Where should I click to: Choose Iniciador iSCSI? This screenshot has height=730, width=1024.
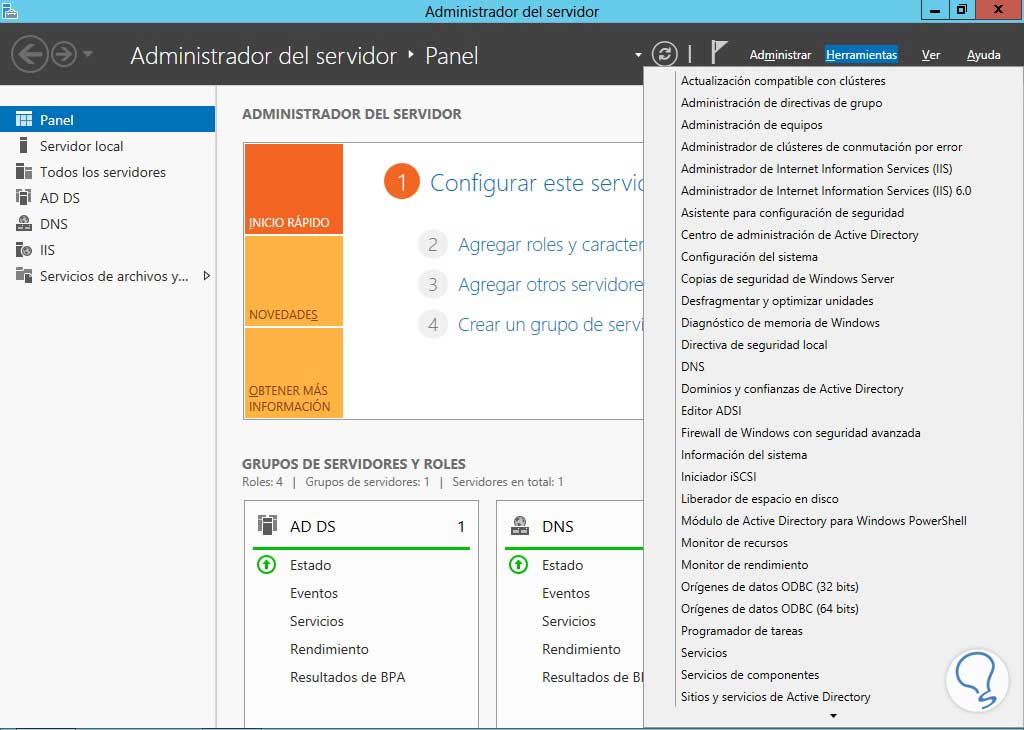[x=718, y=477]
